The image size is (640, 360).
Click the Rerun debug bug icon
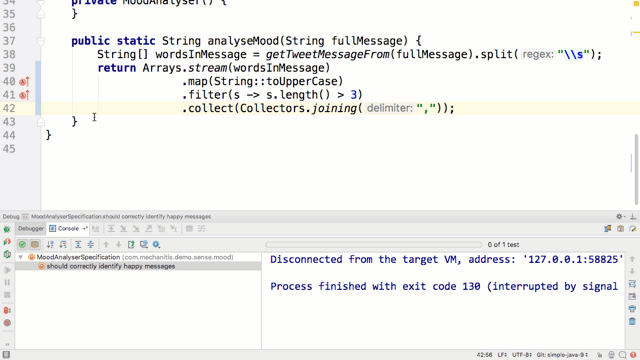7,229
